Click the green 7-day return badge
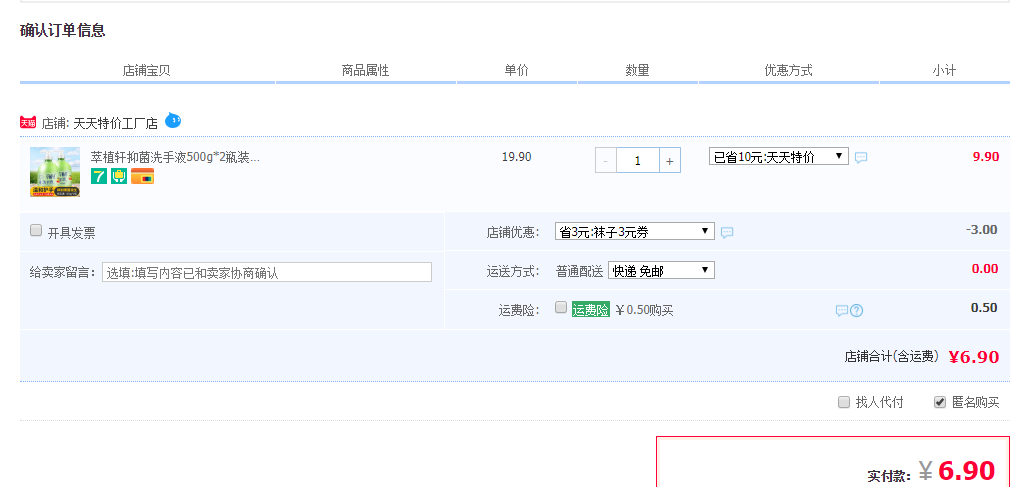Viewport: 1036px width, 487px height. click(x=98, y=176)
